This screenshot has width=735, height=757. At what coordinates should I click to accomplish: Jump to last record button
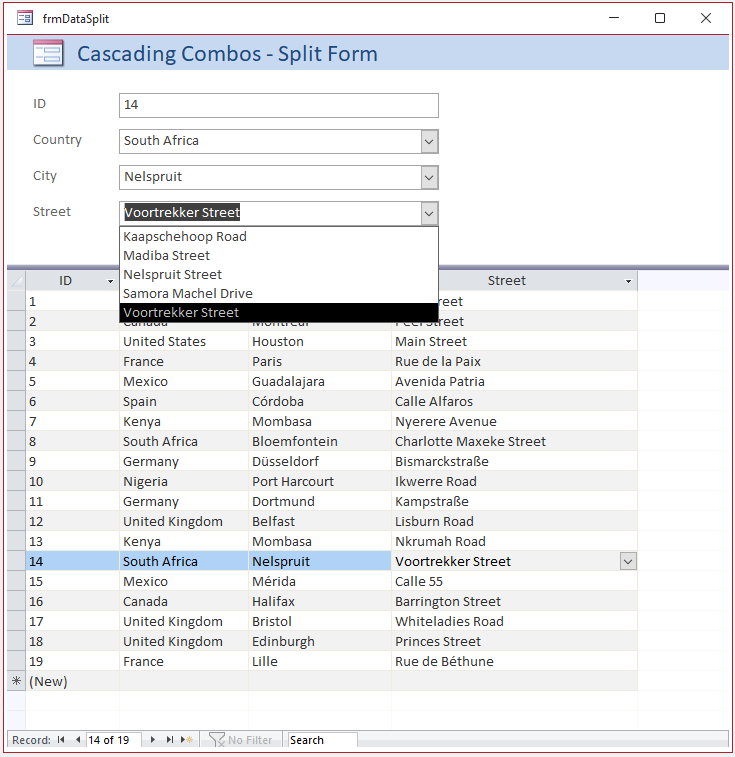[x=170, y=740]
